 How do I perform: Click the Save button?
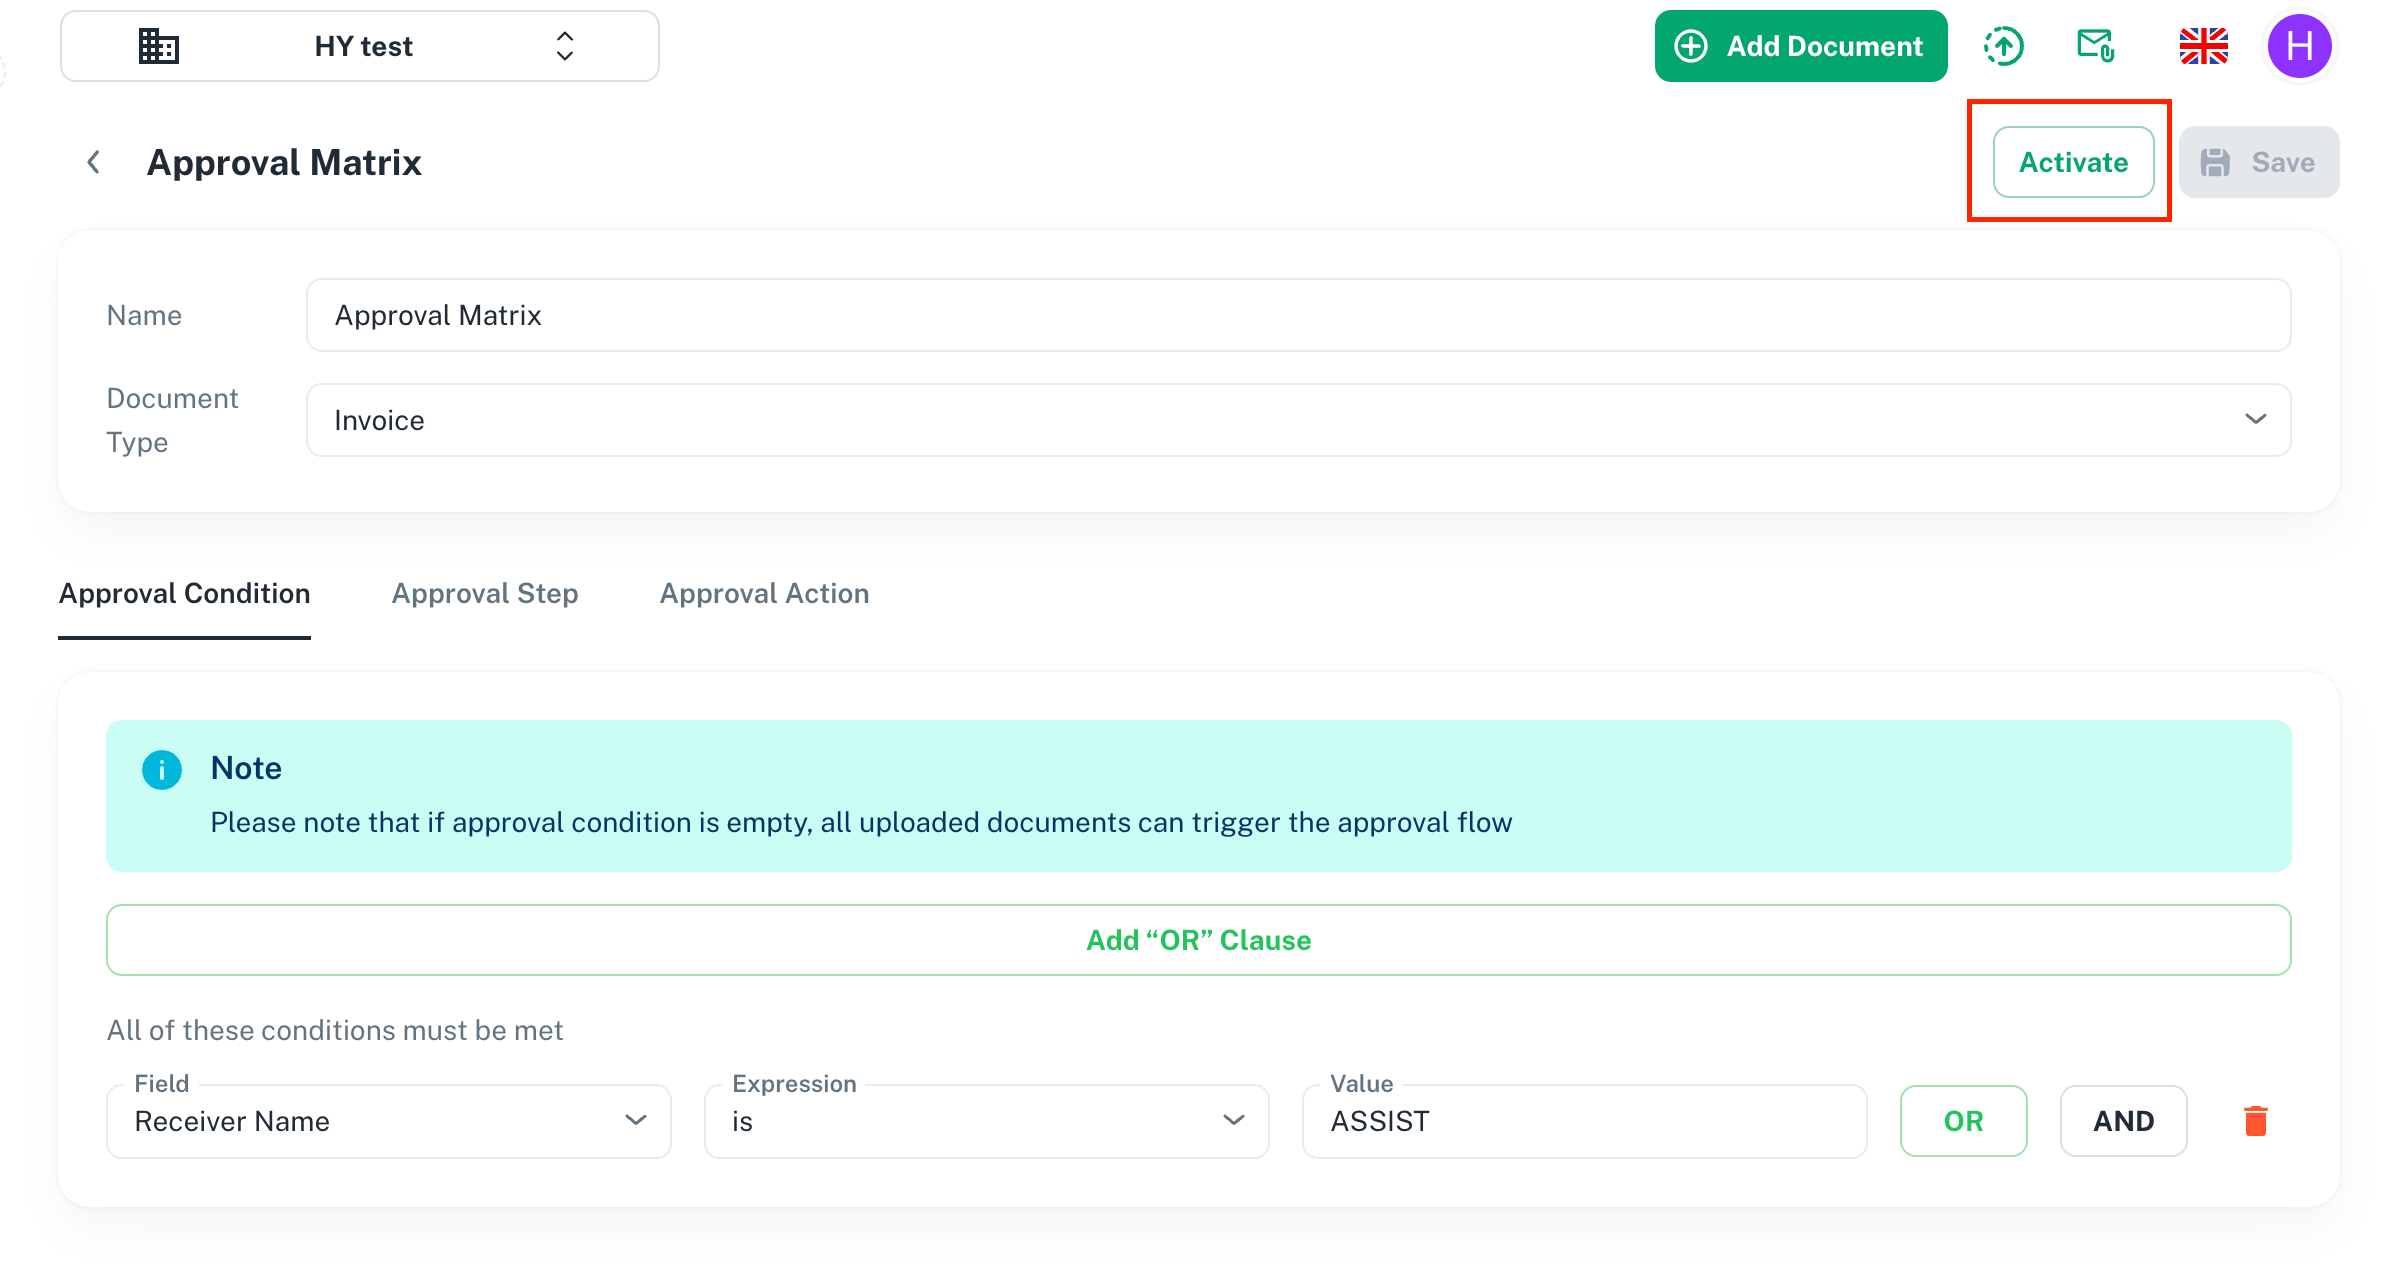tap(2259, 162)
